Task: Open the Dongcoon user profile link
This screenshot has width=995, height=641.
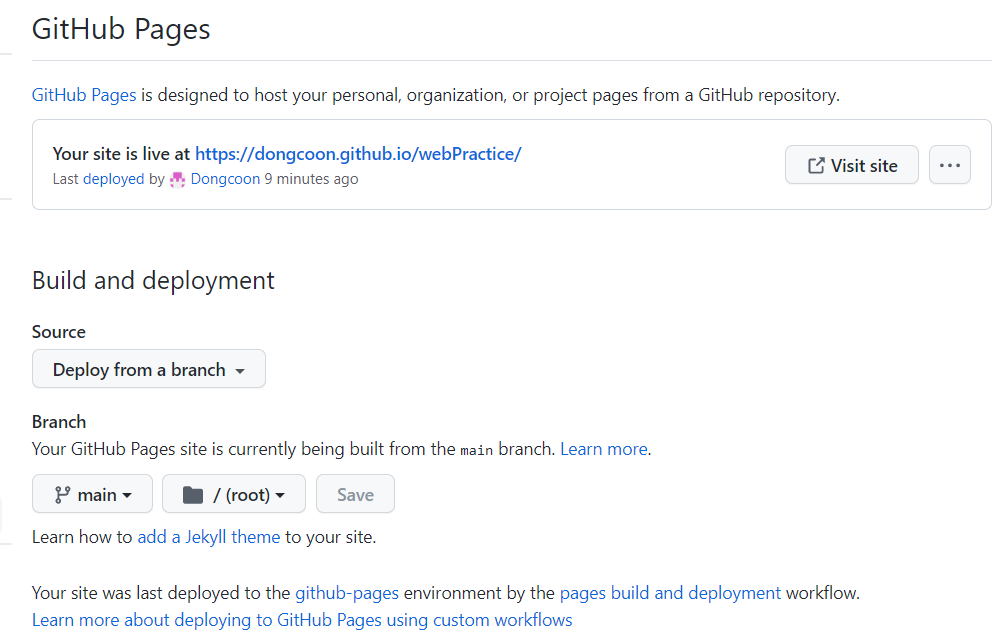Action: pos(225,179)
